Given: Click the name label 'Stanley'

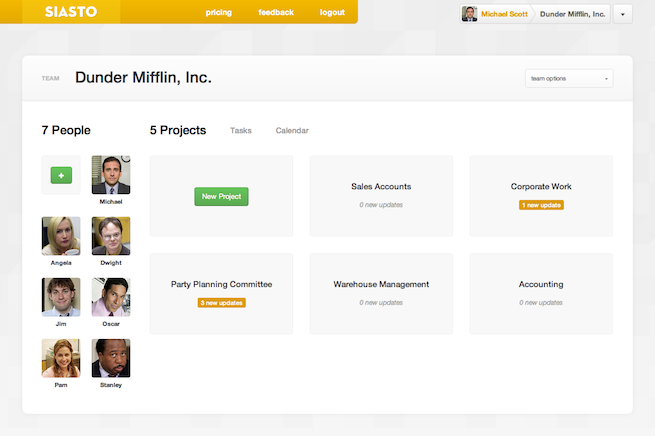Looking at the screenshot, I should (111, 385).
